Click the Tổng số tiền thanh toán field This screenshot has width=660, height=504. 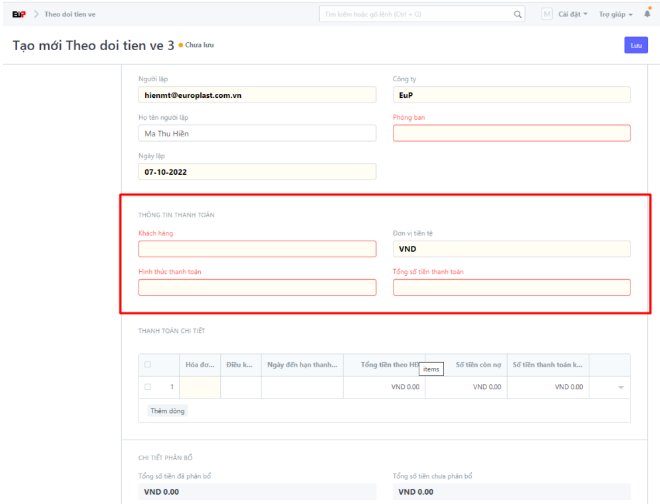point(511,288)
